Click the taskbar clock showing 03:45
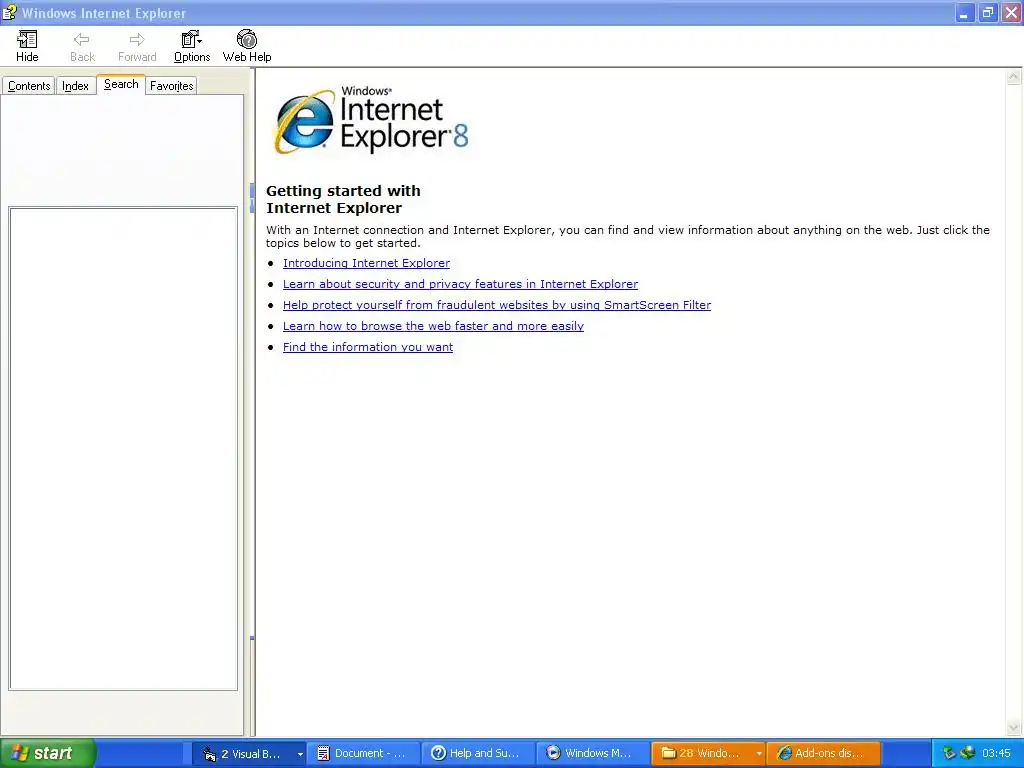The image size is (1024, 768). pyautogui.click(x=997, y=754)
